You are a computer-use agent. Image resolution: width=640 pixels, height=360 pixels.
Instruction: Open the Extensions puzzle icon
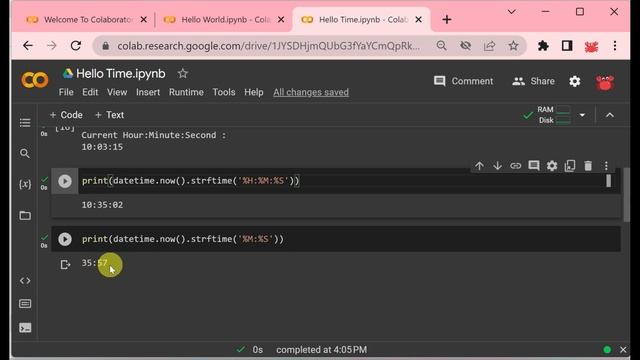(543, 46)
